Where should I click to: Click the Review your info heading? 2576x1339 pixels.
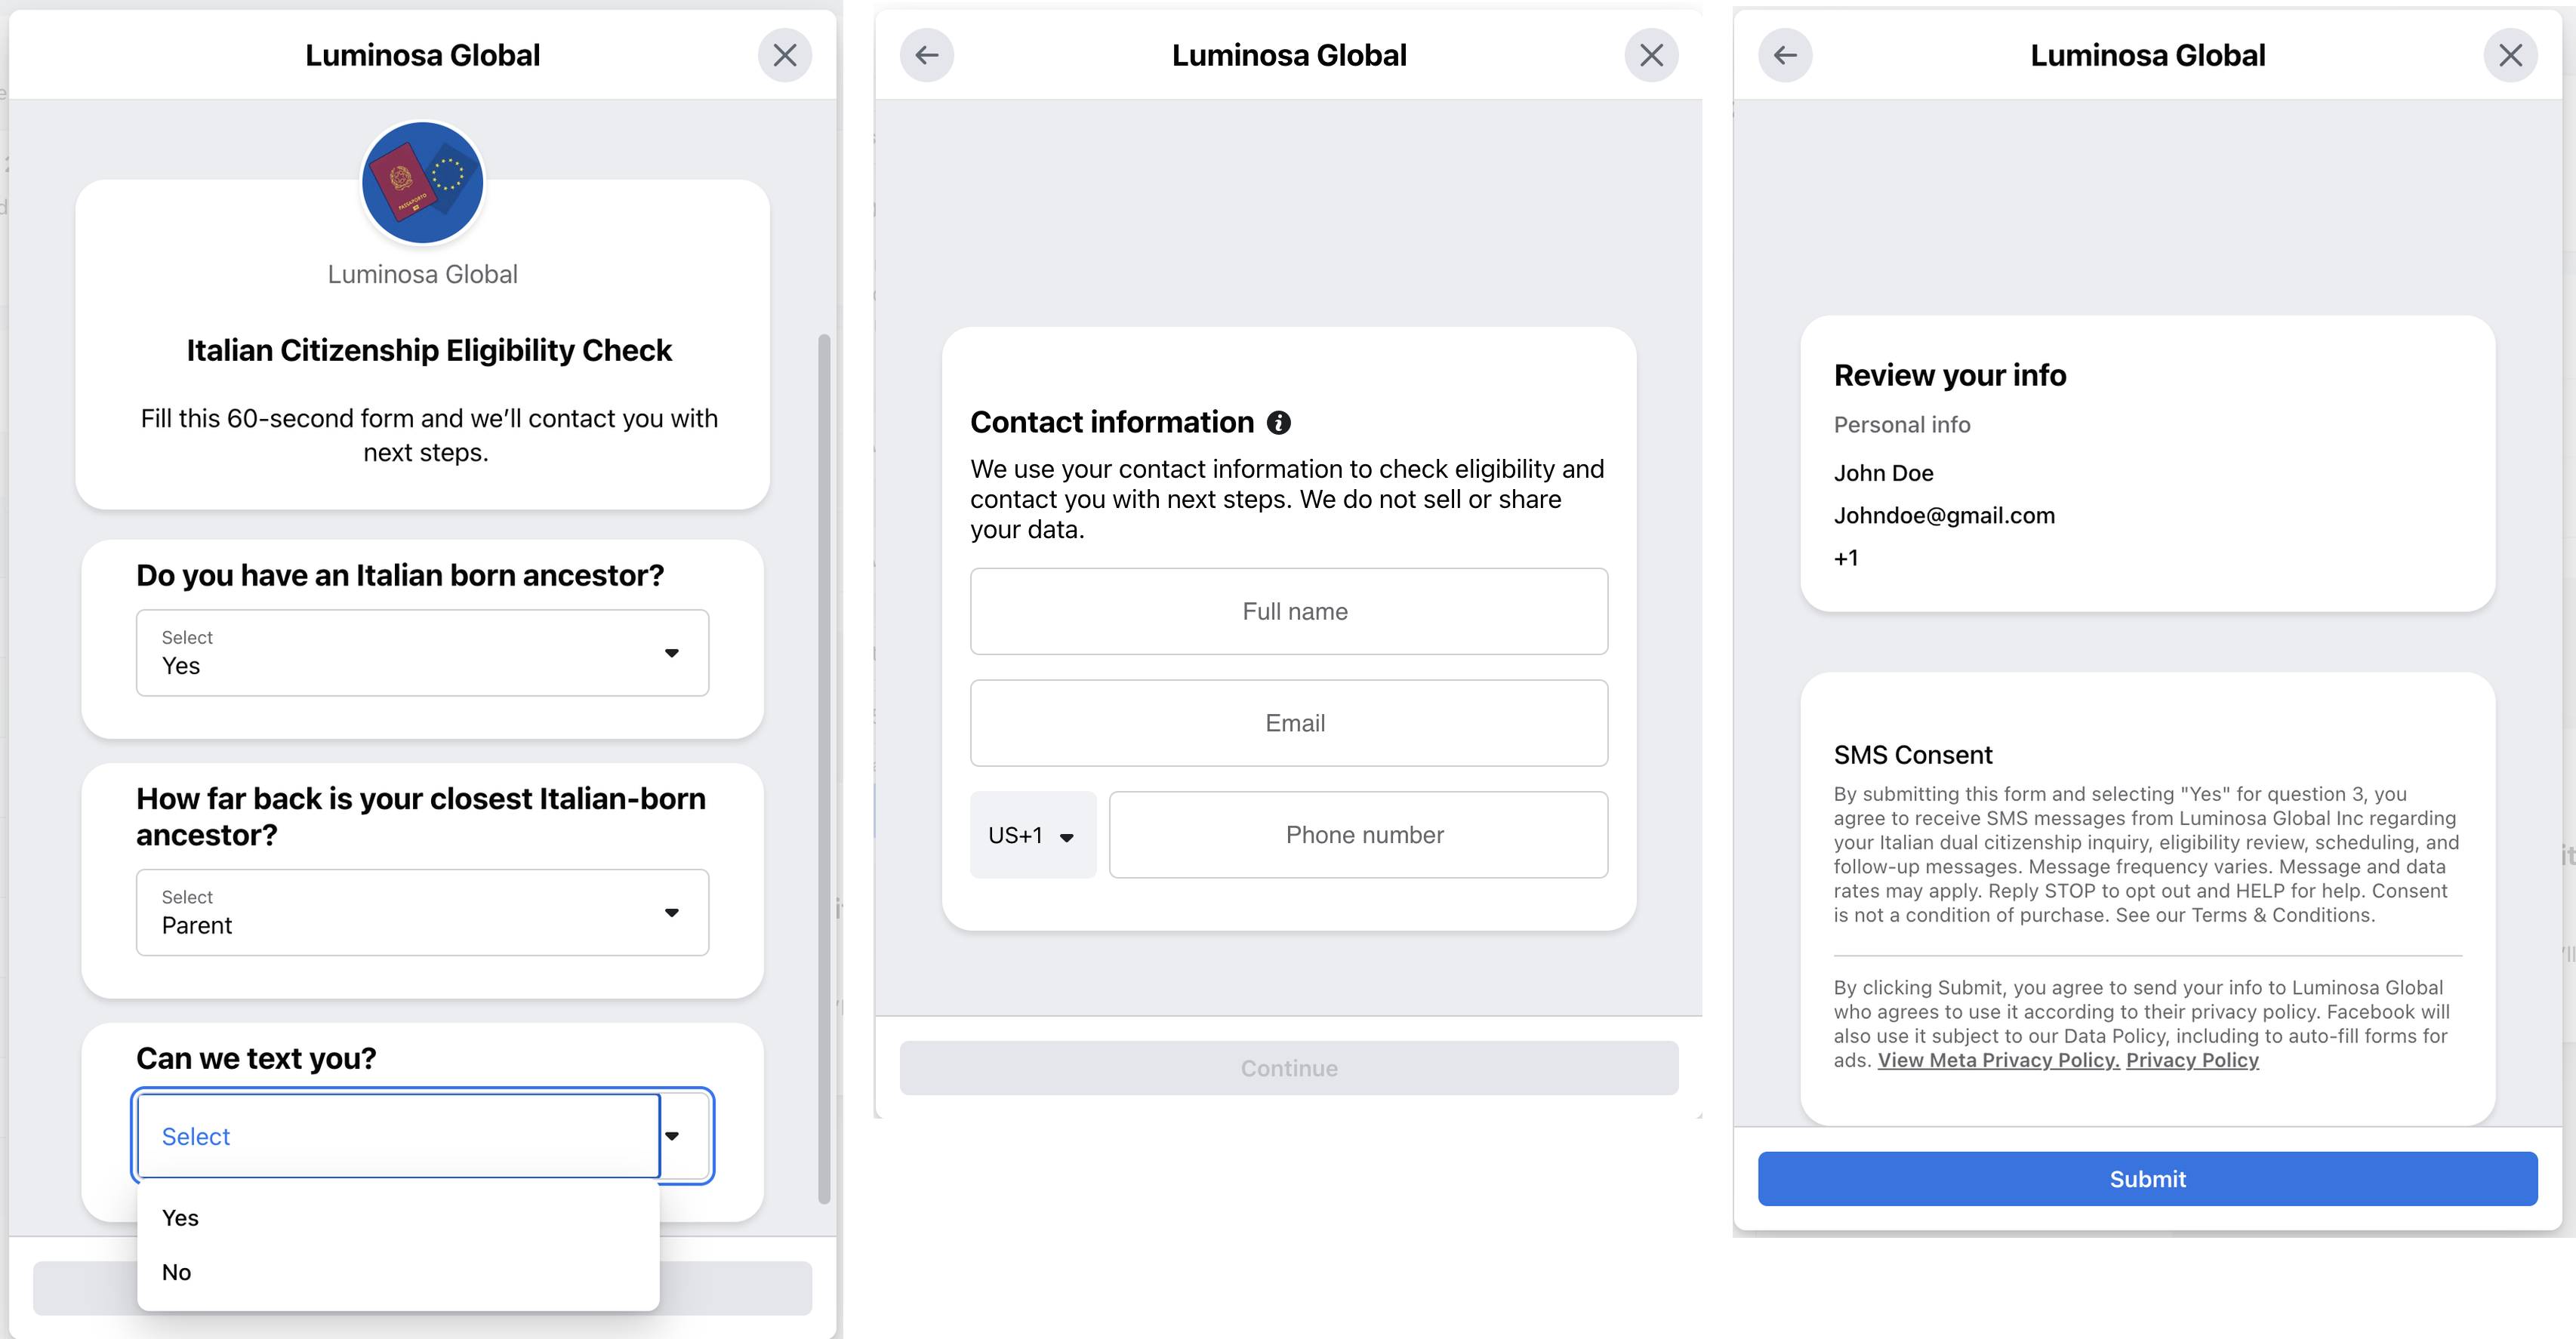coord(1949,375)
